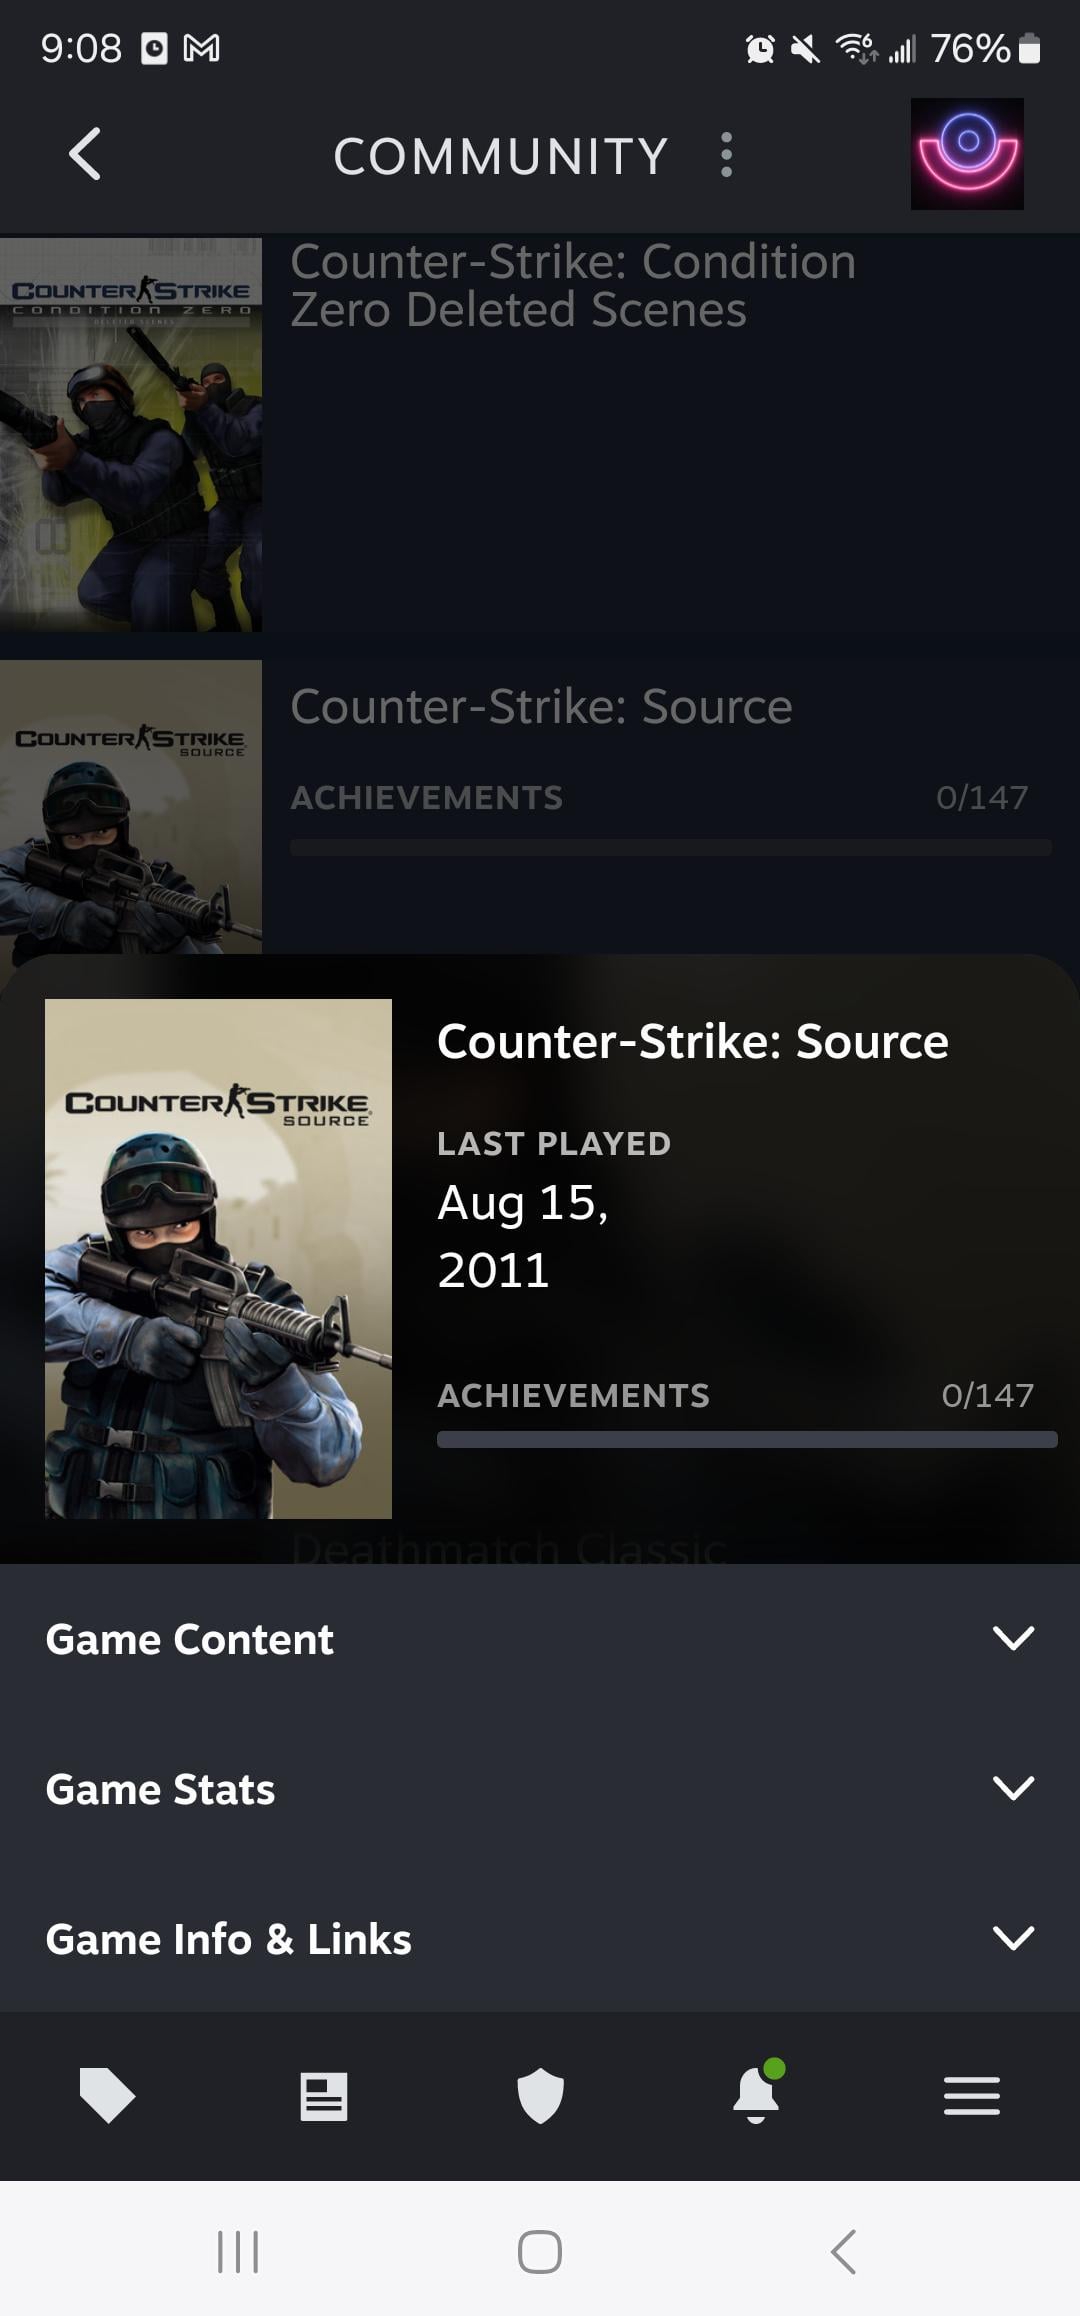Open the News feed icon tab

tap(324, 2096)
